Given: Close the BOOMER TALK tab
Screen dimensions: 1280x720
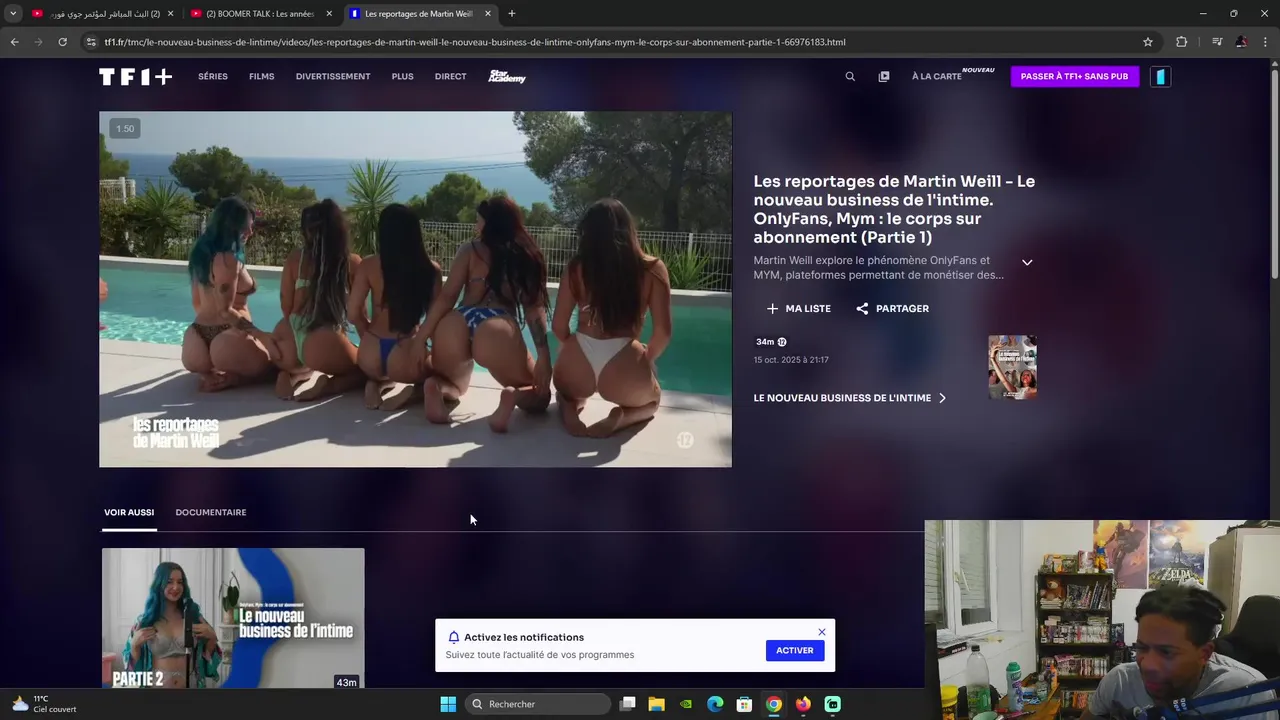Looking at the screenshot, I should point(329,14).
